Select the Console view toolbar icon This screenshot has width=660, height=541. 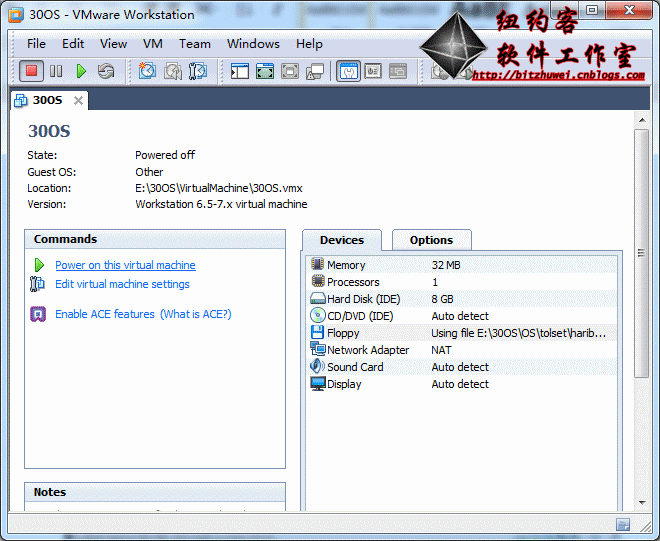point(398,71)
